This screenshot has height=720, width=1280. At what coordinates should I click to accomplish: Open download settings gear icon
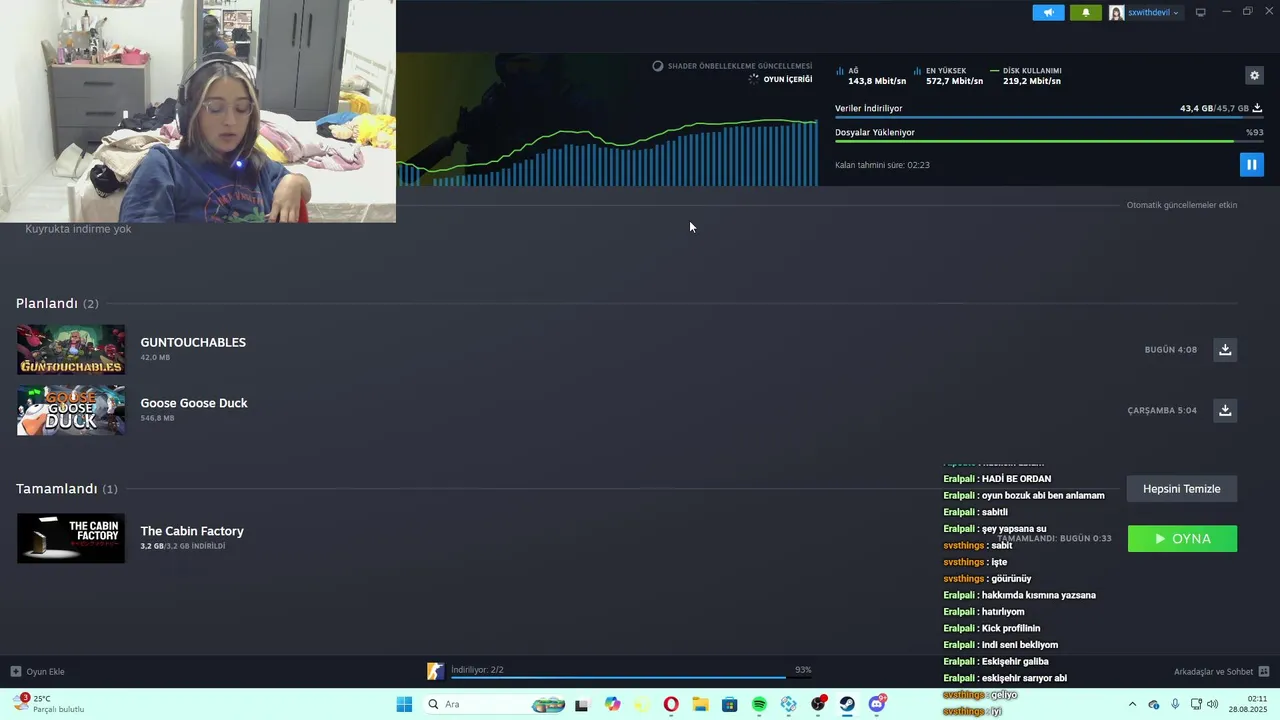pos(1254,76)
